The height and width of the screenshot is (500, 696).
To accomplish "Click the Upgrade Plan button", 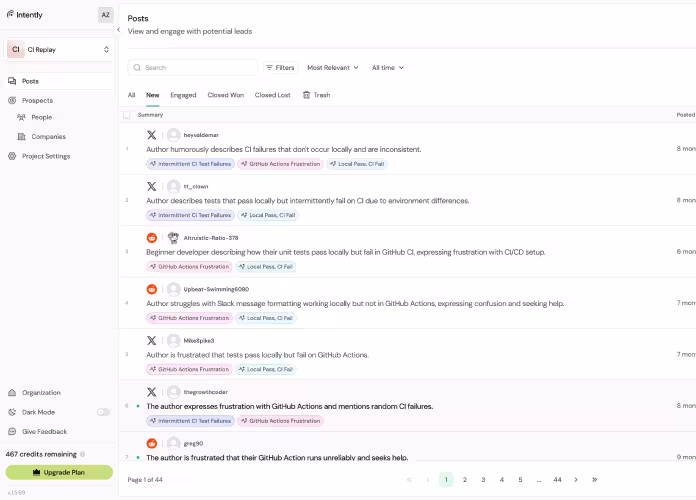I will pos(59,472).
